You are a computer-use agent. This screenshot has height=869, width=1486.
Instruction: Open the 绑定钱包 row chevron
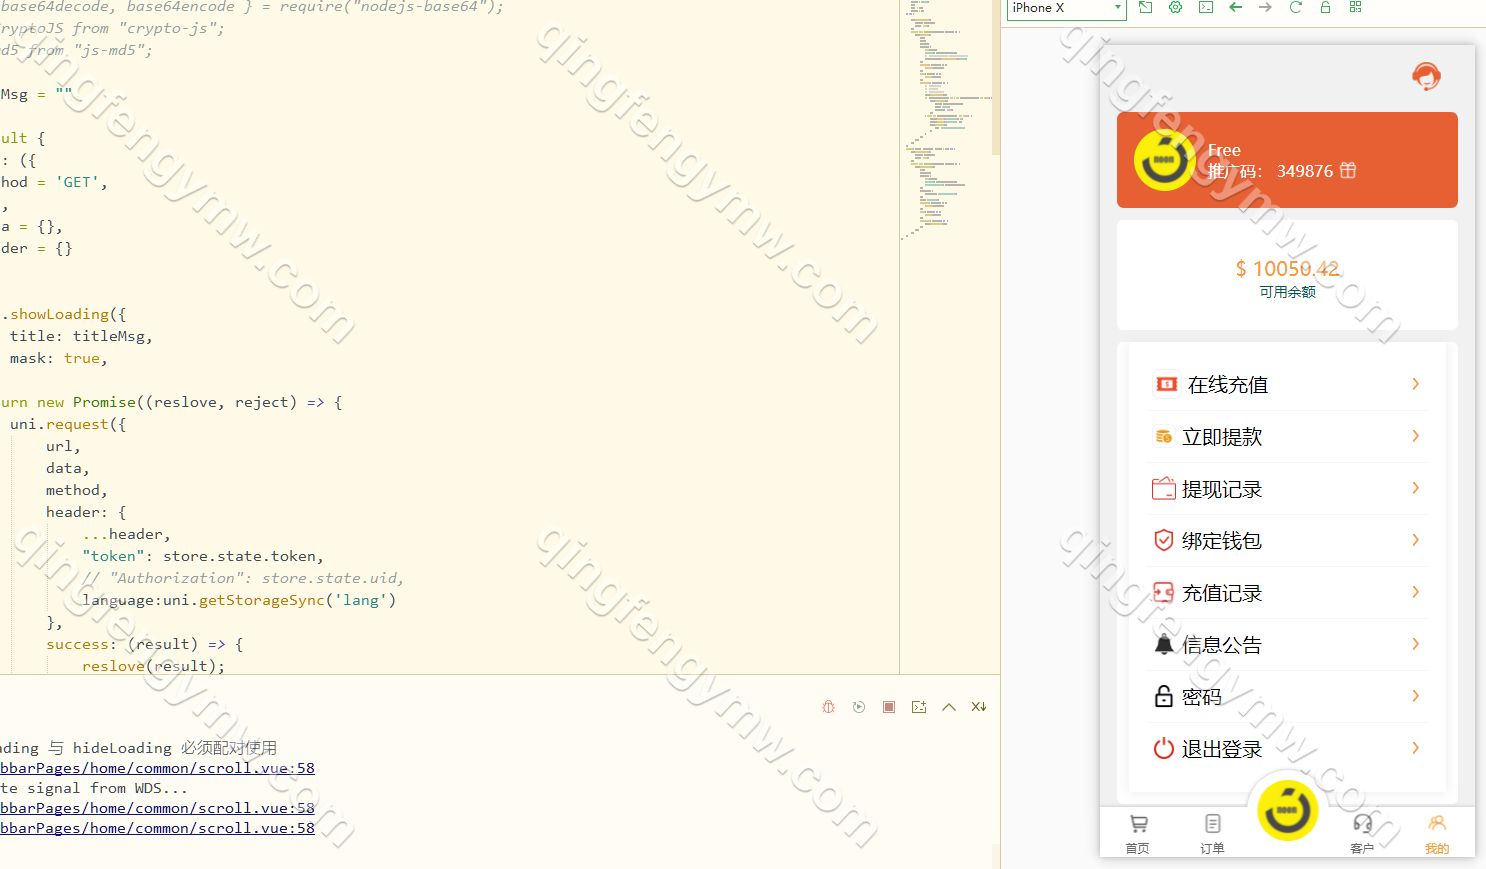(x=1415, y=540)
